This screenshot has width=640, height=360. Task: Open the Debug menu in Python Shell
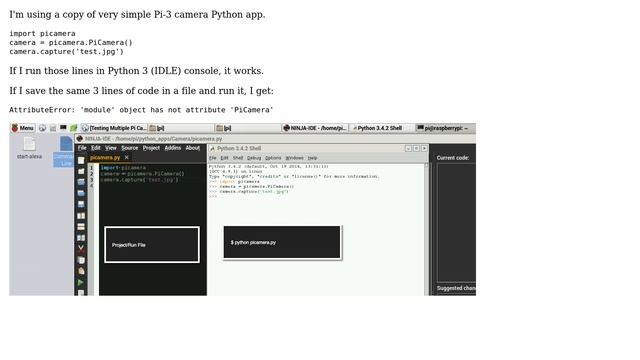tap(254, 158)
